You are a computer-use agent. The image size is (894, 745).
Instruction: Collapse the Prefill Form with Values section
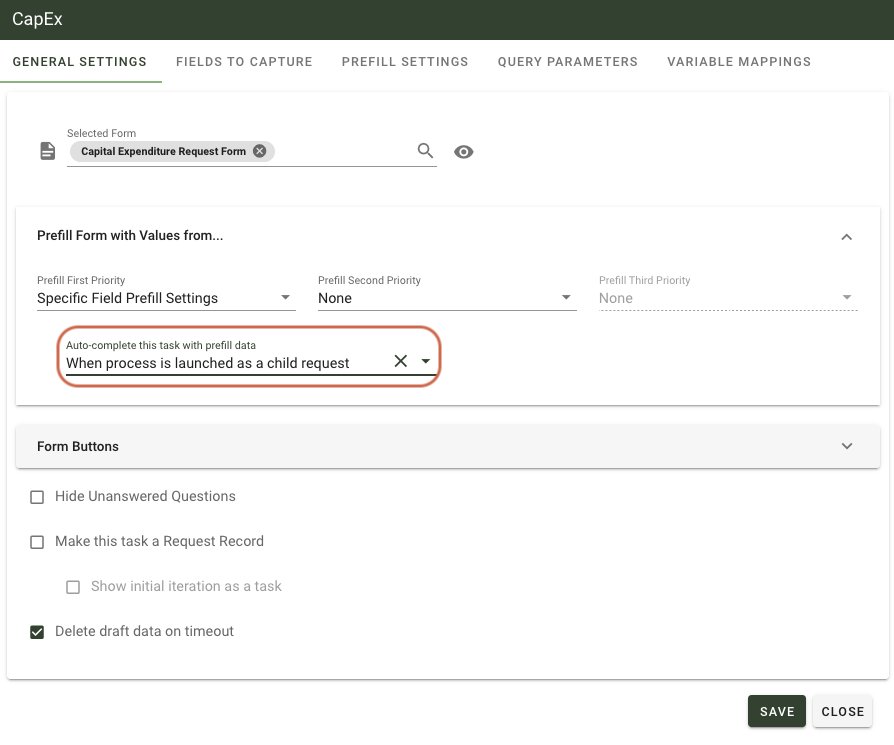[847, 237]
